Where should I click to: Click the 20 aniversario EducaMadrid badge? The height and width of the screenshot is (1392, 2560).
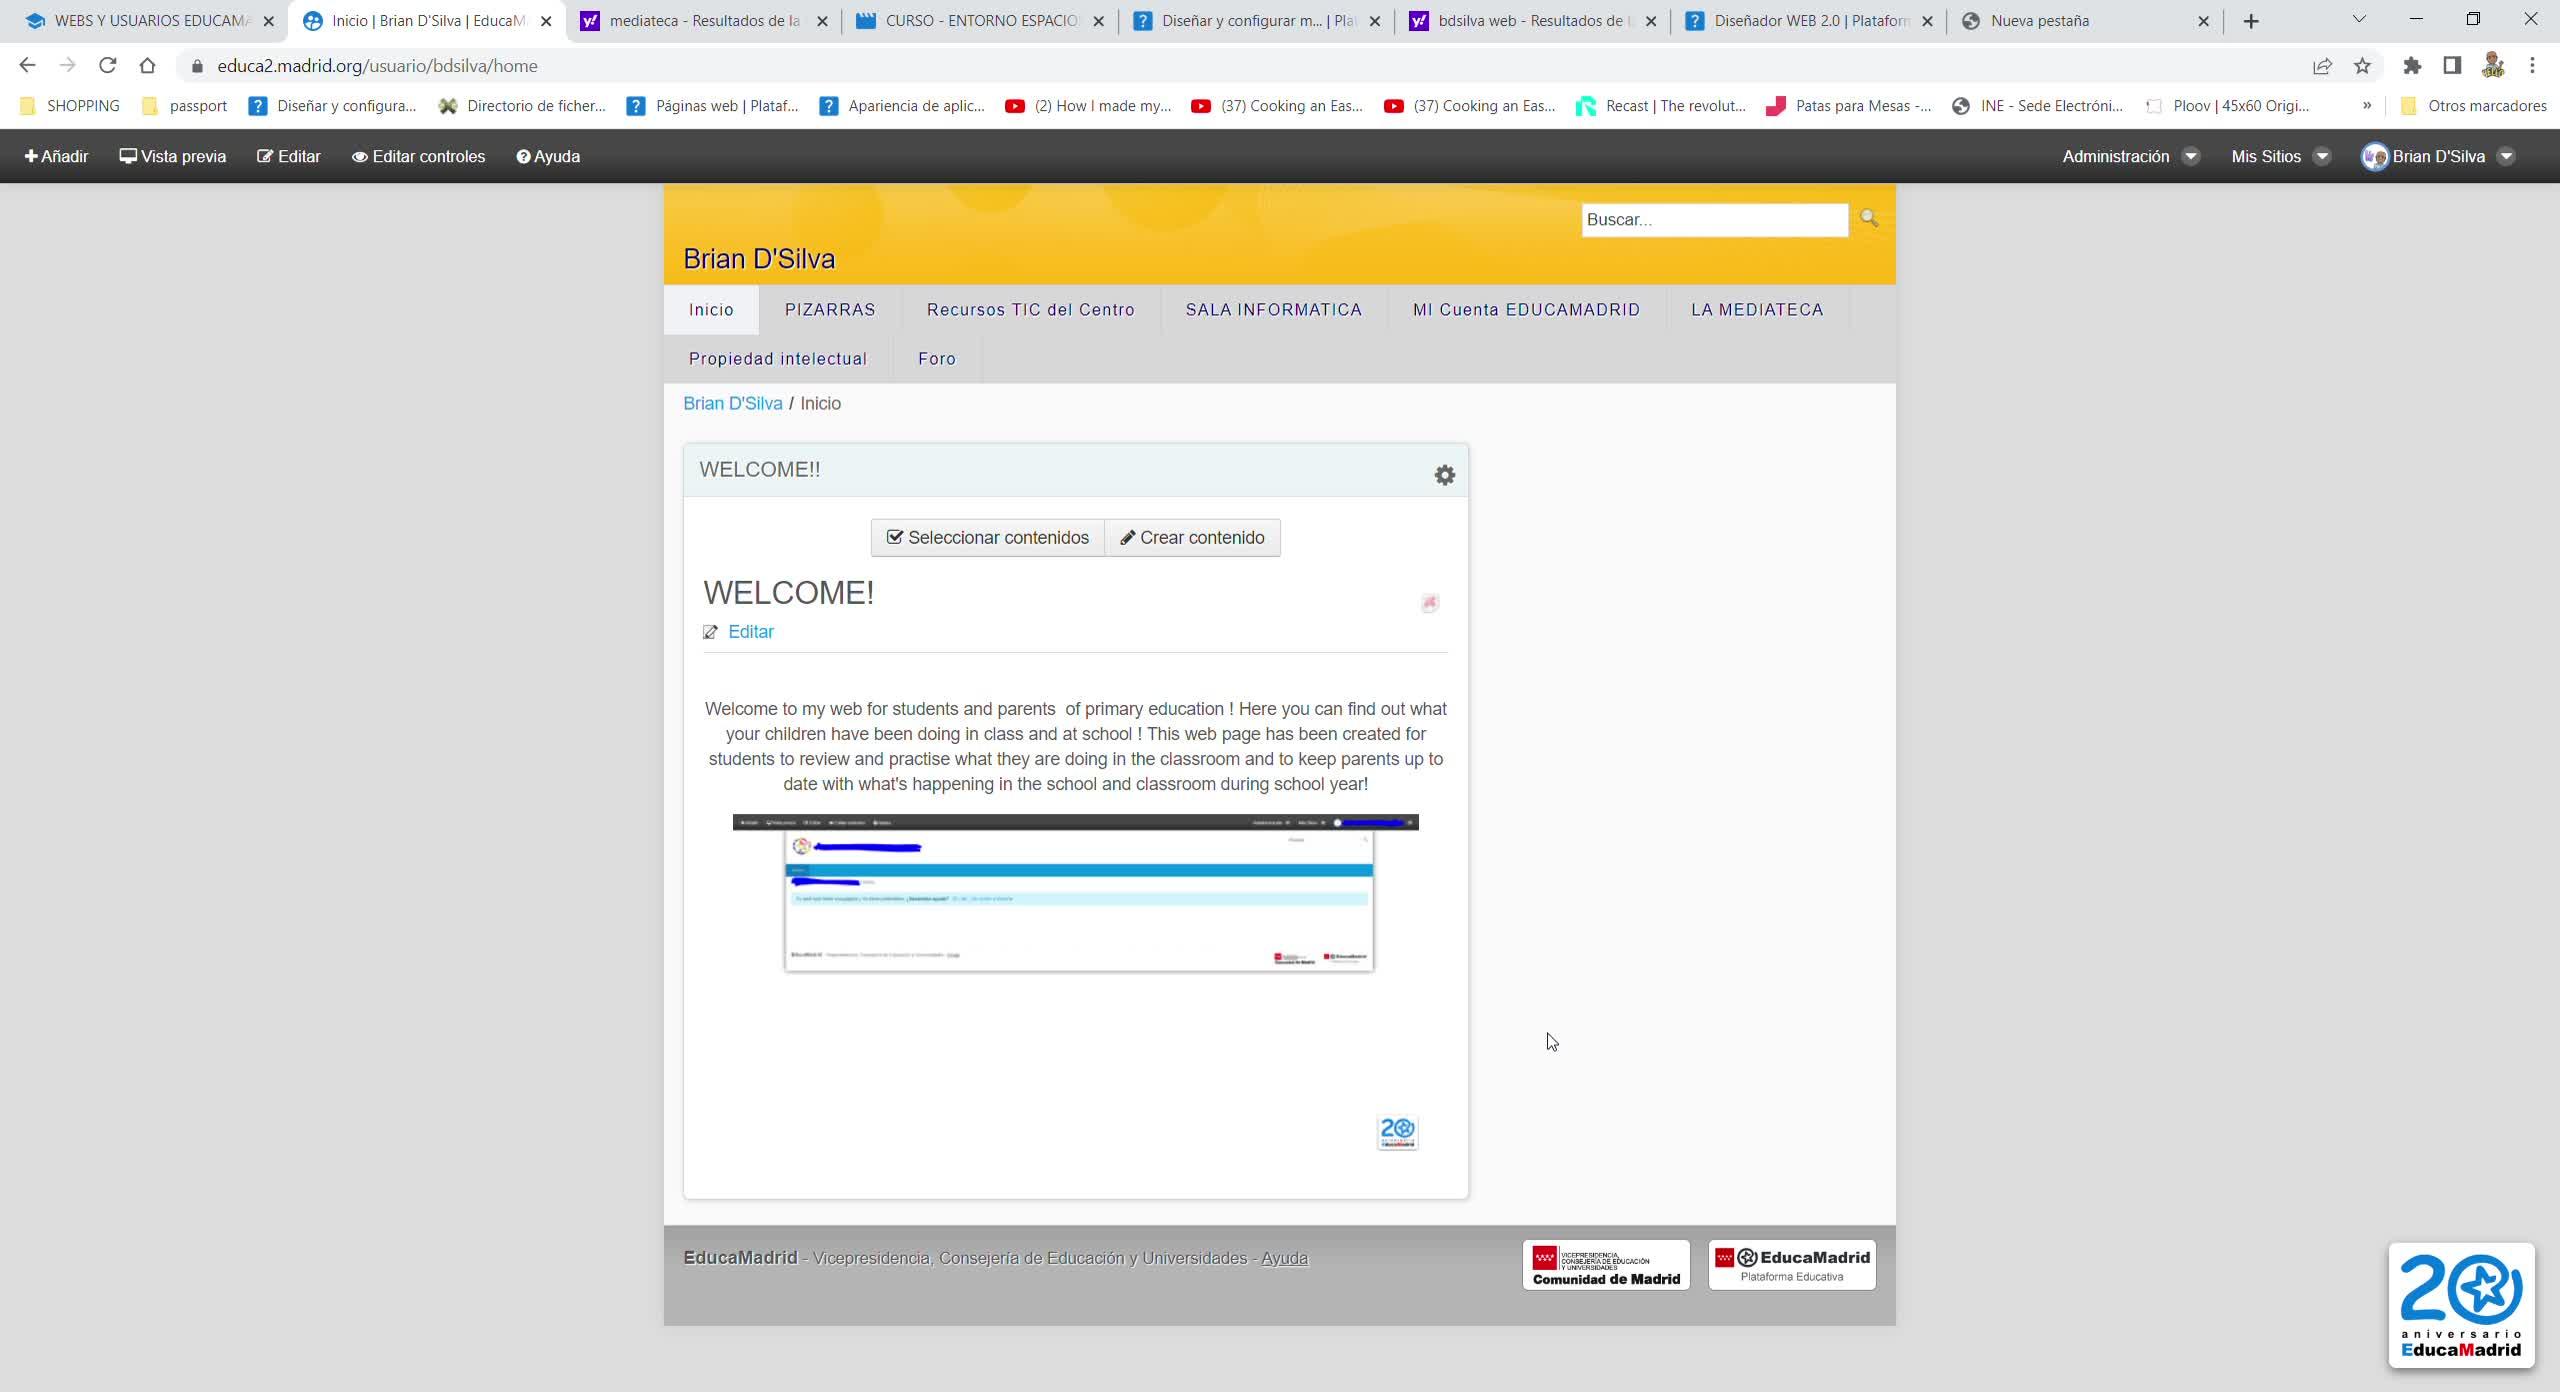[x=2460, y=1304]
